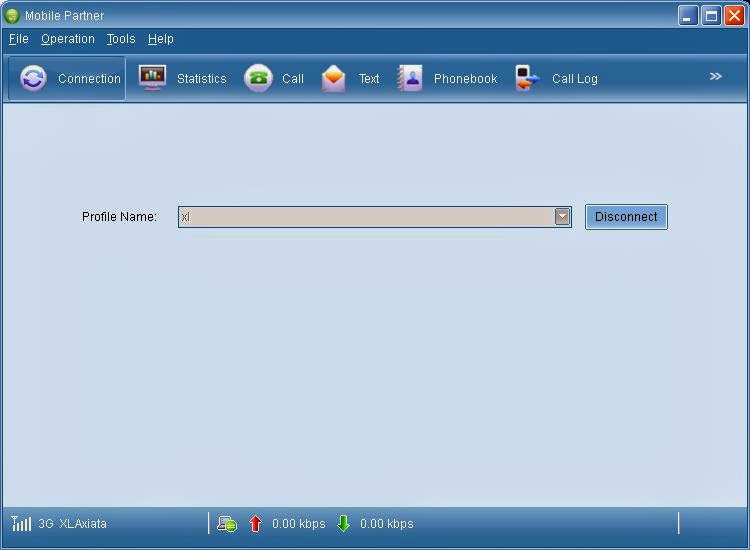The height and width of the screenshot is (550, 750).
Task: Click the Disconnect button
Action: point(626,217)
